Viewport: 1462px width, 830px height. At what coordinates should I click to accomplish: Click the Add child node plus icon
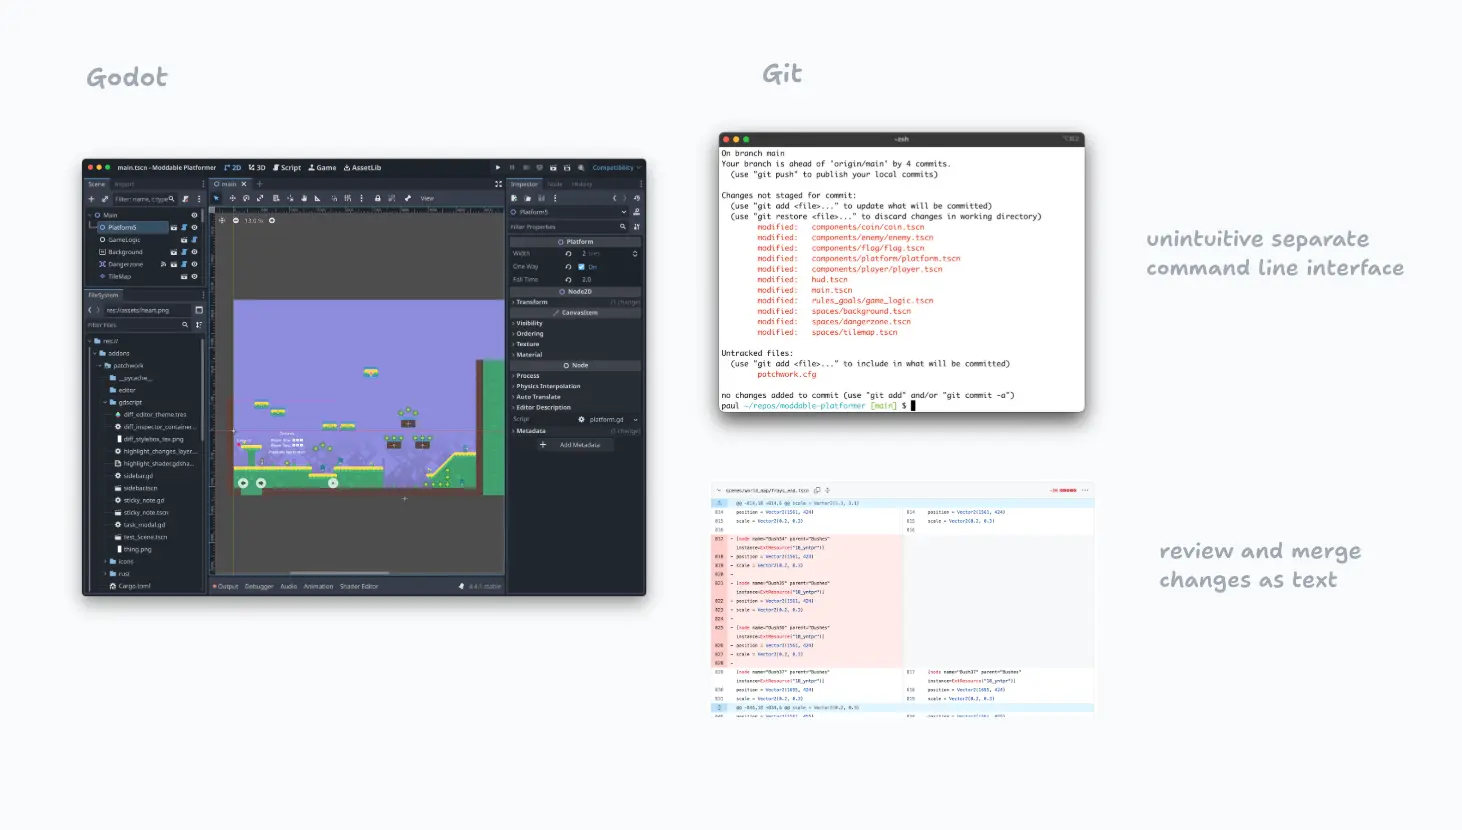91,199
